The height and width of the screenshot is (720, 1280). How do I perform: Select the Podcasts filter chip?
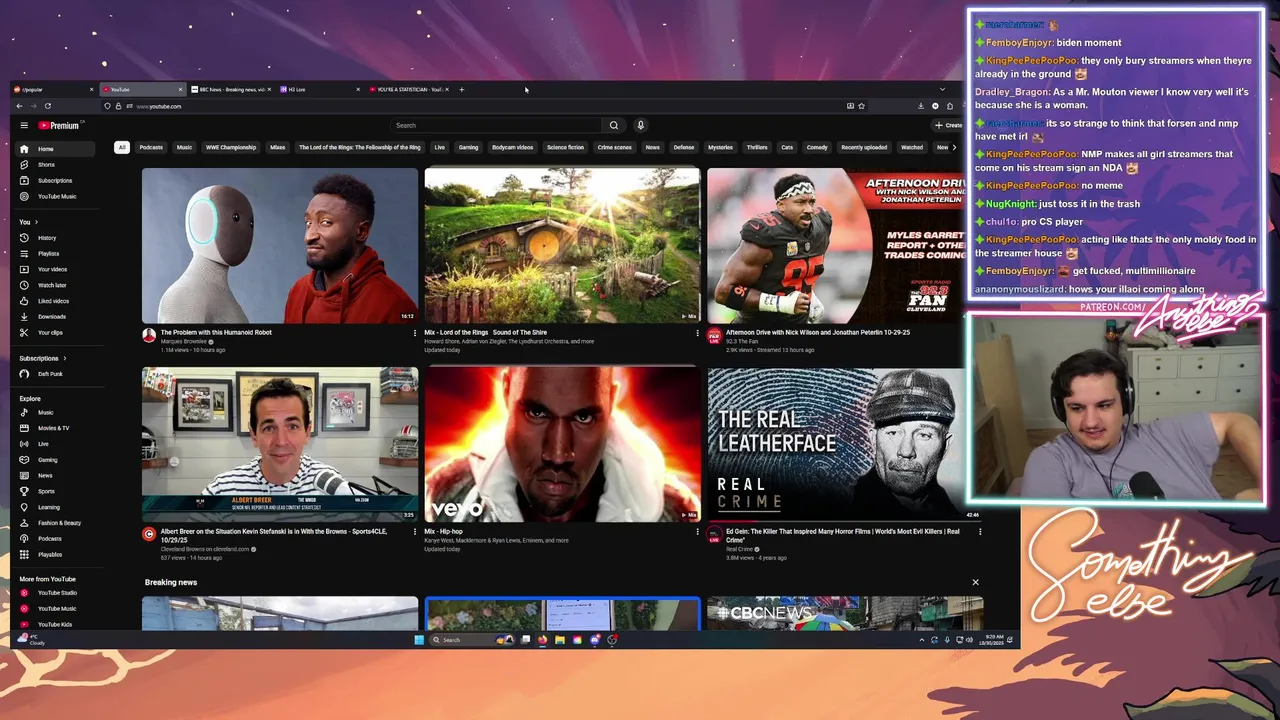click(151, 147)
